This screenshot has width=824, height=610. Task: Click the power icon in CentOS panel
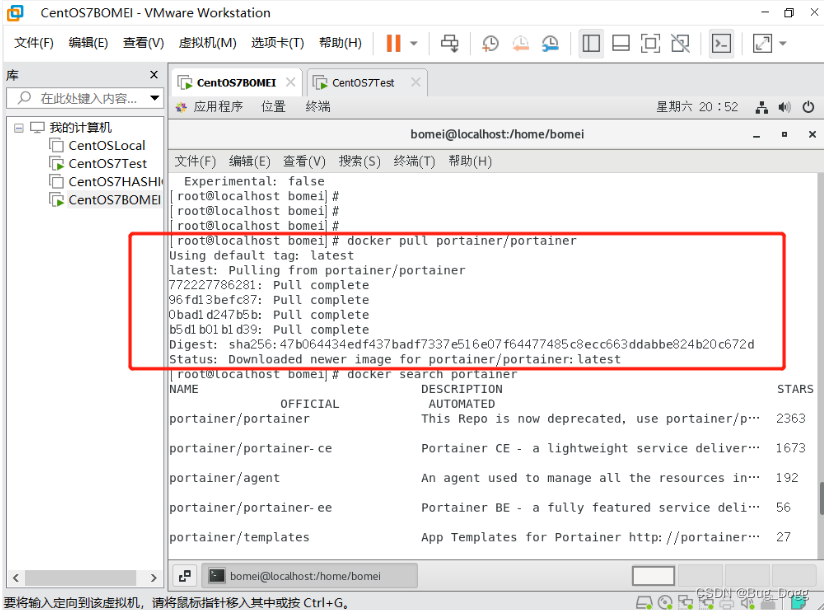pos(808,107)
